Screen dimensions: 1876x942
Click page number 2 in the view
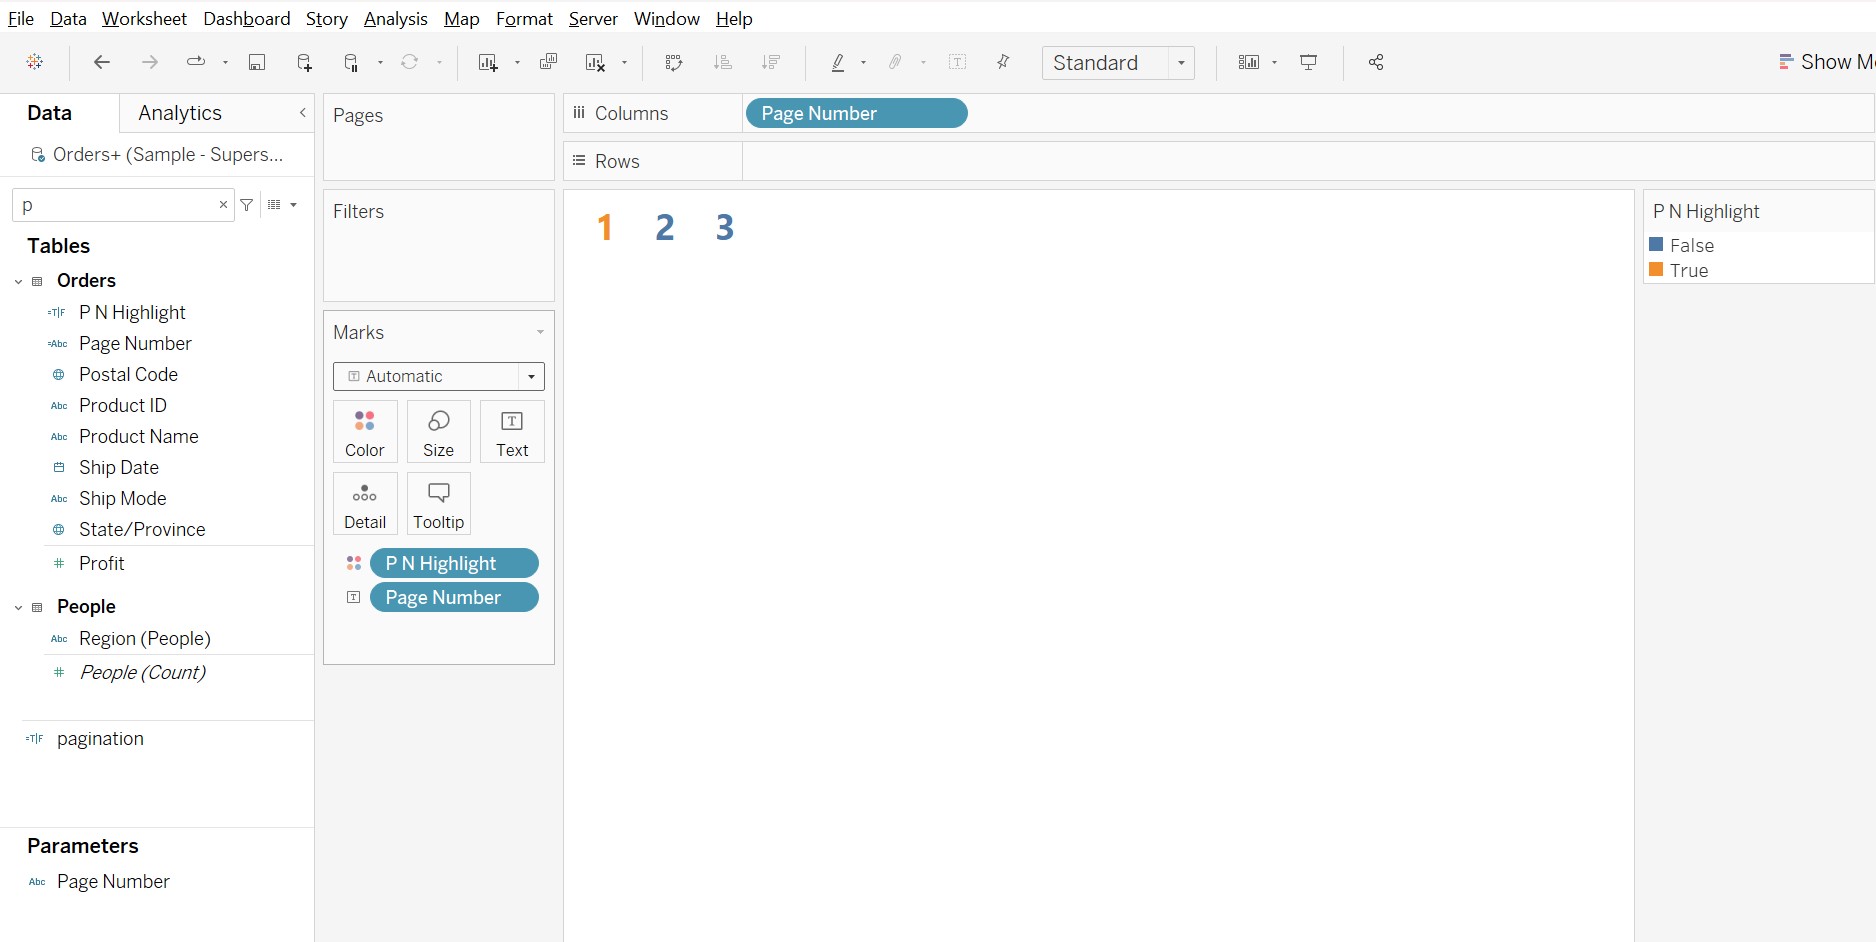665,228
